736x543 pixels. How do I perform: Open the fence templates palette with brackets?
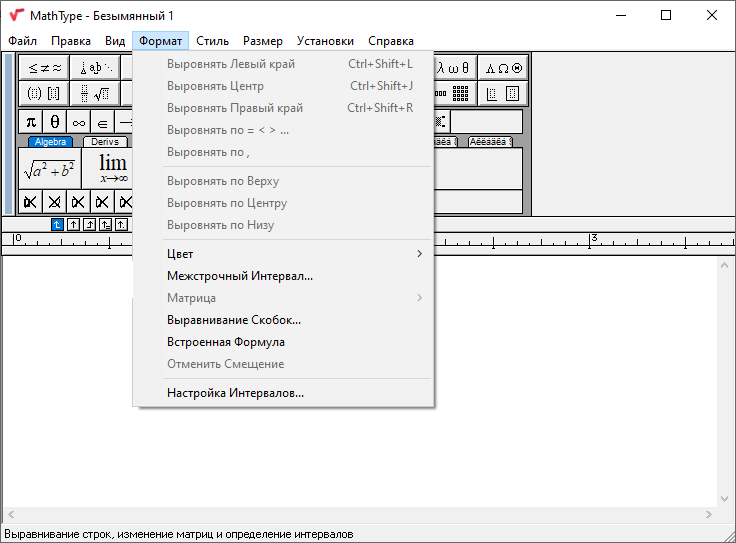point(44,94)
